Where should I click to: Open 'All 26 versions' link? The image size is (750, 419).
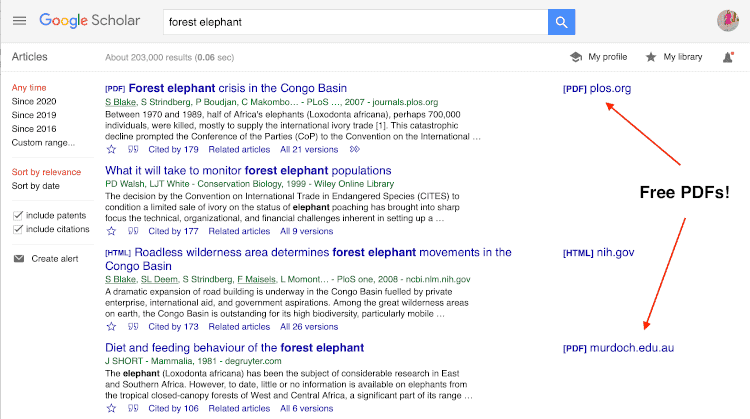309,327
